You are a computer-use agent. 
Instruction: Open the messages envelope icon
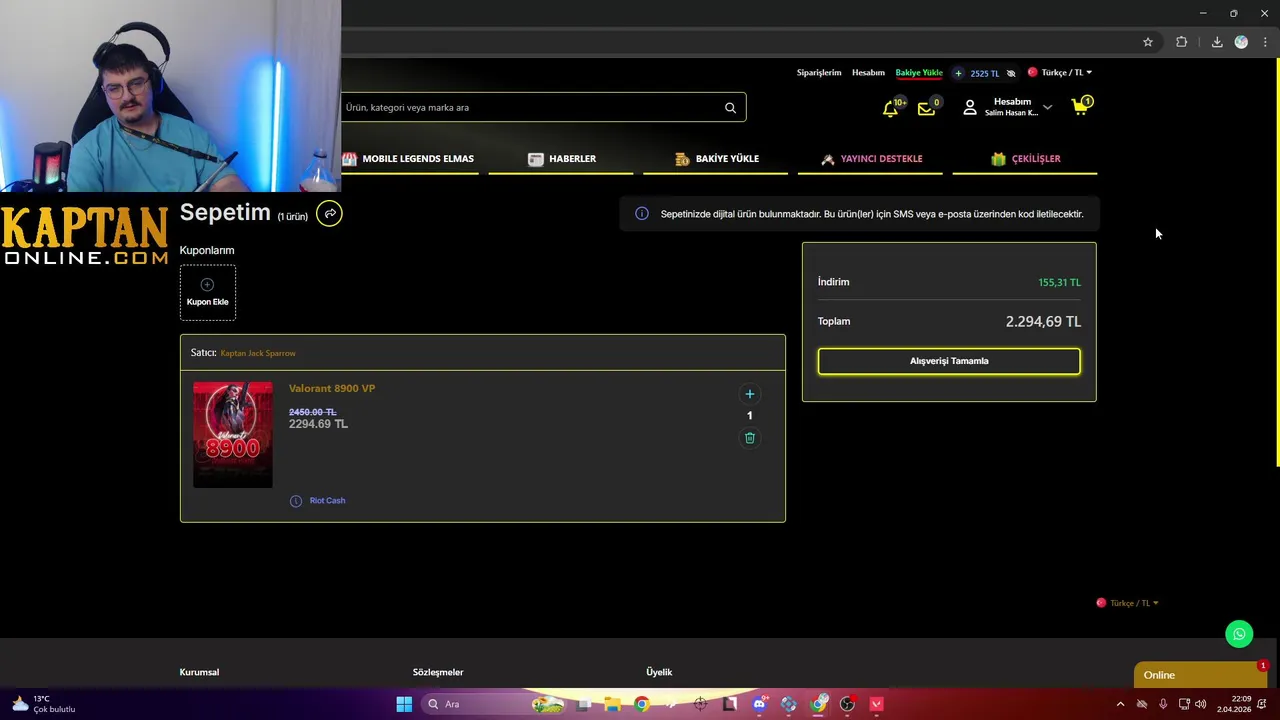click(926, 108)
